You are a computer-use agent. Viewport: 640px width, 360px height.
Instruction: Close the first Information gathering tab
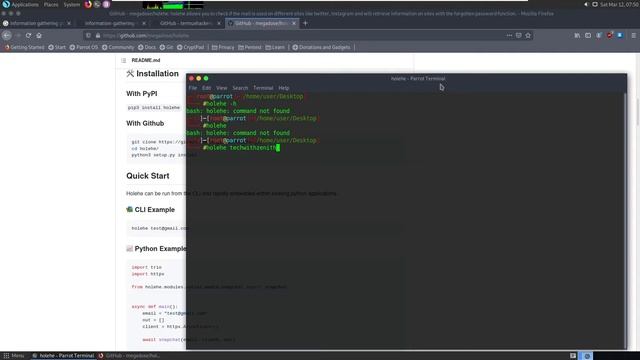(69, 23)
